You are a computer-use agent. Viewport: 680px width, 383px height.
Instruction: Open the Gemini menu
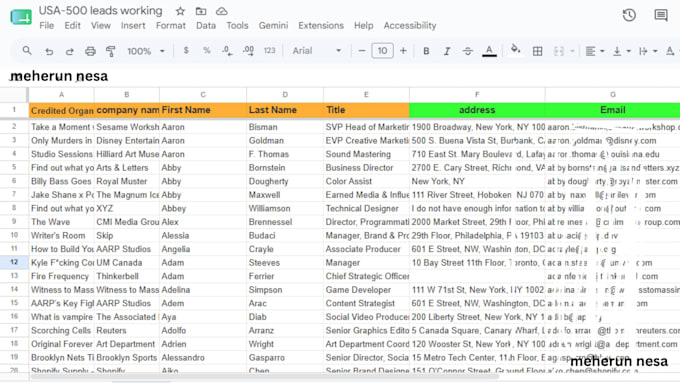[x=273, y=26]
